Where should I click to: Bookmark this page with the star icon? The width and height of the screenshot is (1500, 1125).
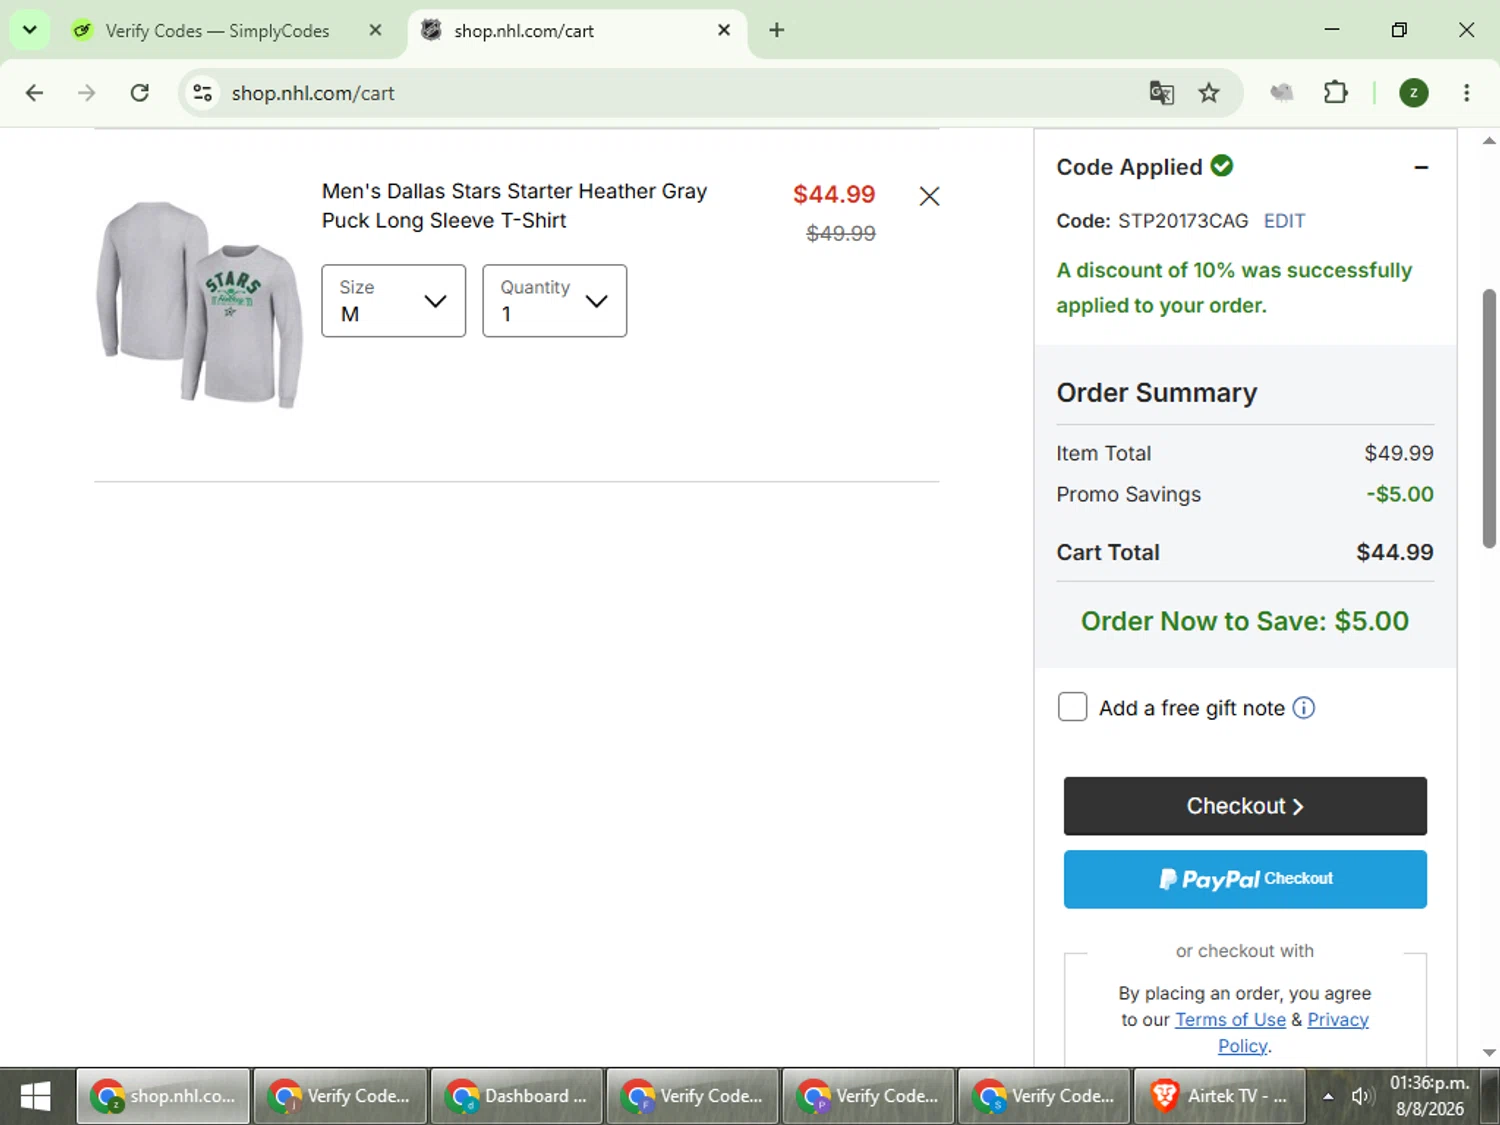[x=1209, y=93]
